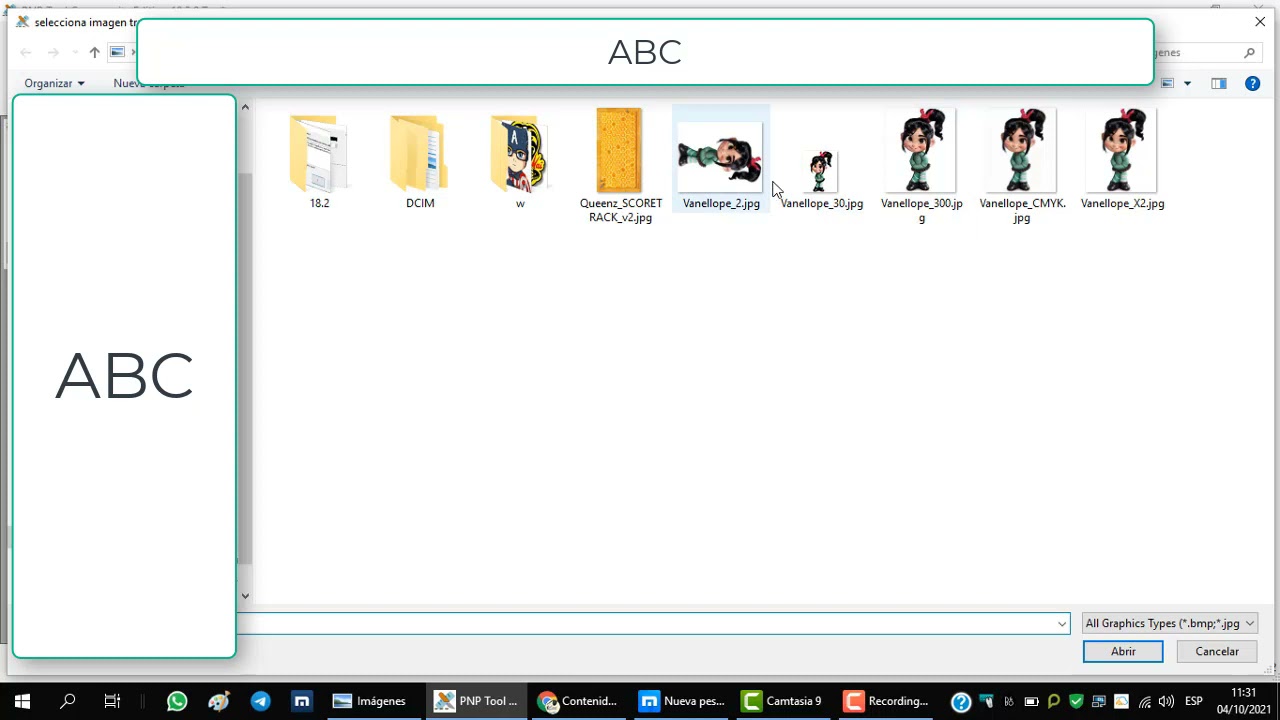Open the paint palette app in taskbar
Image resolution: width=1280 pixels, height=720 pixels.
tap(219, 701)
